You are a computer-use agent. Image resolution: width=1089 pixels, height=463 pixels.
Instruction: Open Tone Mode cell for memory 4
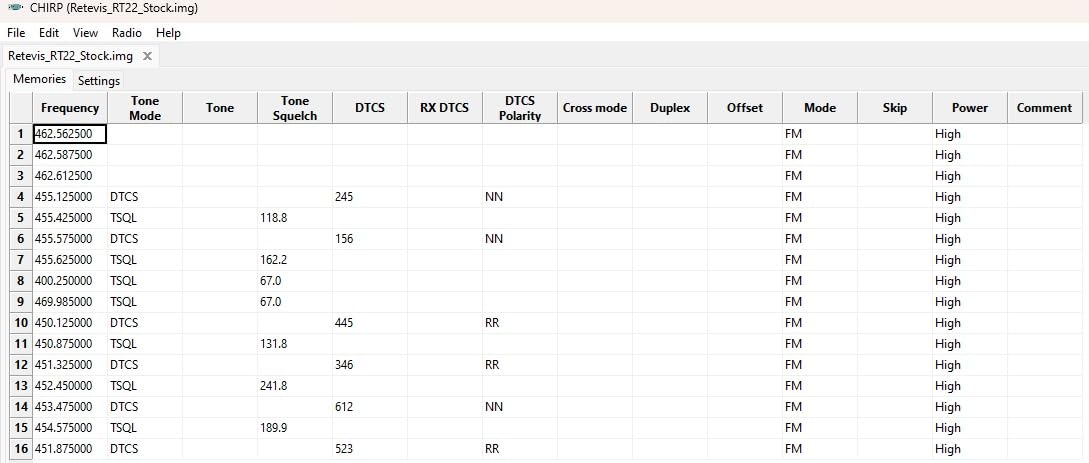[145, 197]
